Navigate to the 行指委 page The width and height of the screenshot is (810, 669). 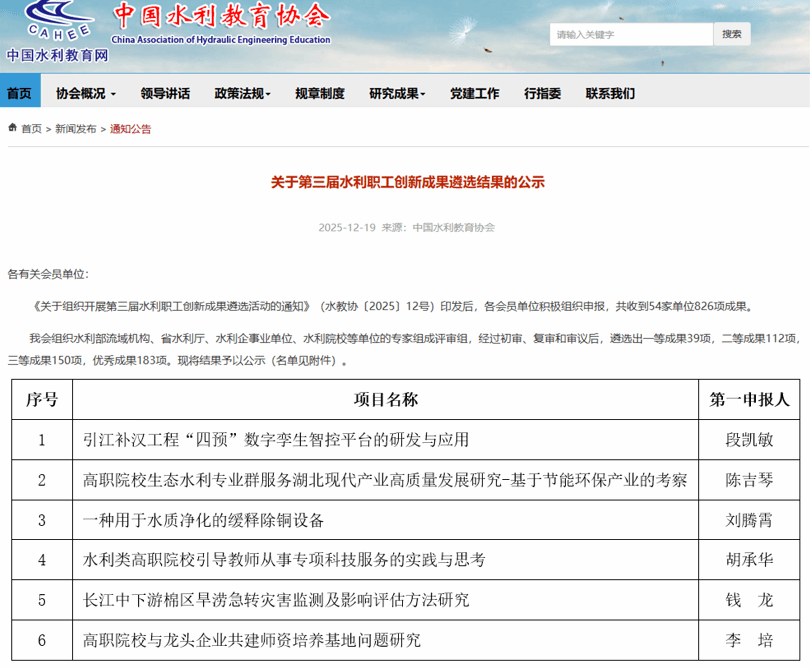click(542, 94)
